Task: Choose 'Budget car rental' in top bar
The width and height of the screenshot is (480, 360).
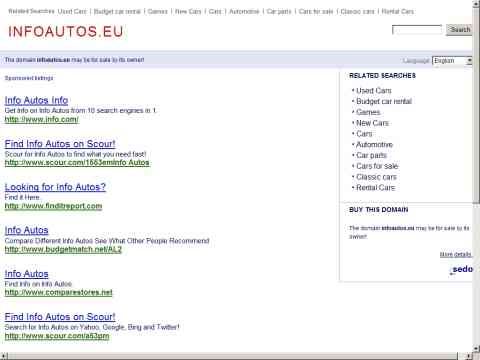Action: pyautogui.click(x=117, y=11)
